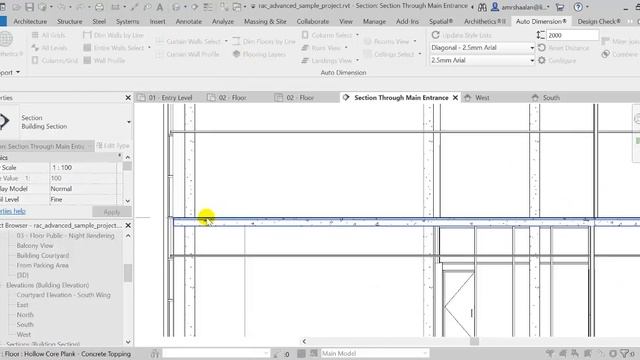Click the Save icon in quick access toolbar
The image size is (640, 360).
[29, 7]
